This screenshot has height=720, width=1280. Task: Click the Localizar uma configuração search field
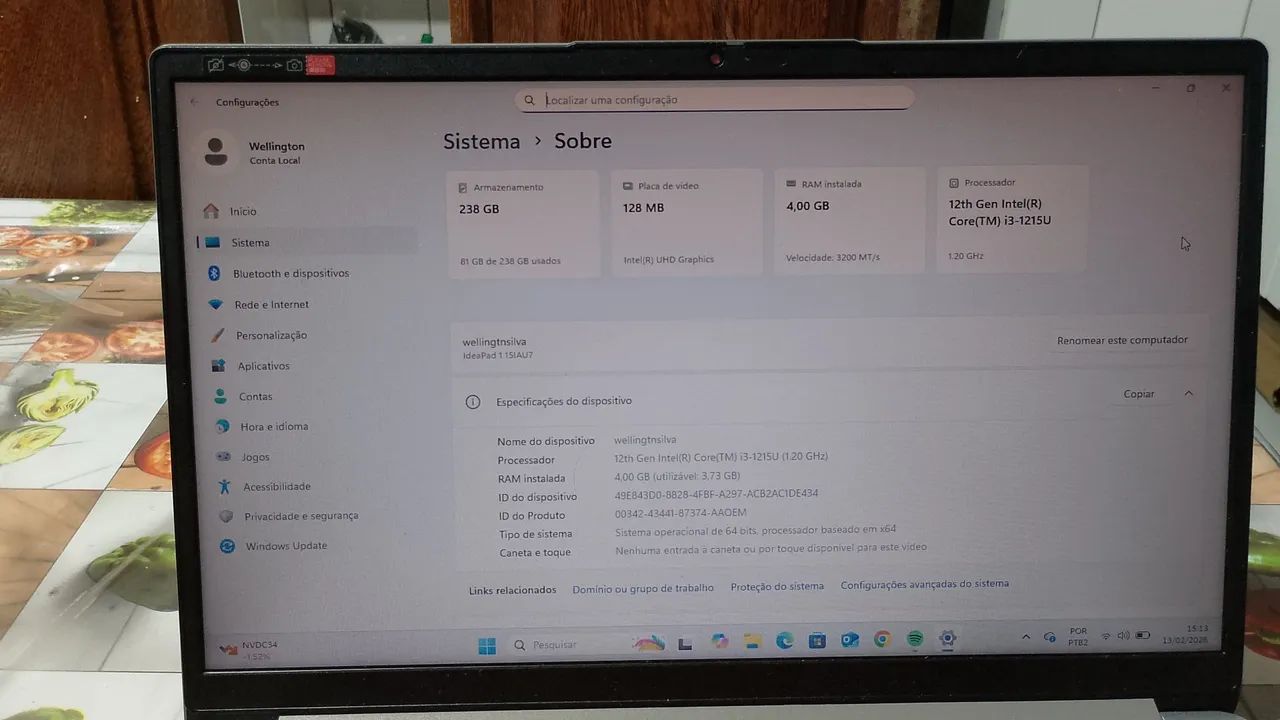pyautogui.click(x=714, y=99)
